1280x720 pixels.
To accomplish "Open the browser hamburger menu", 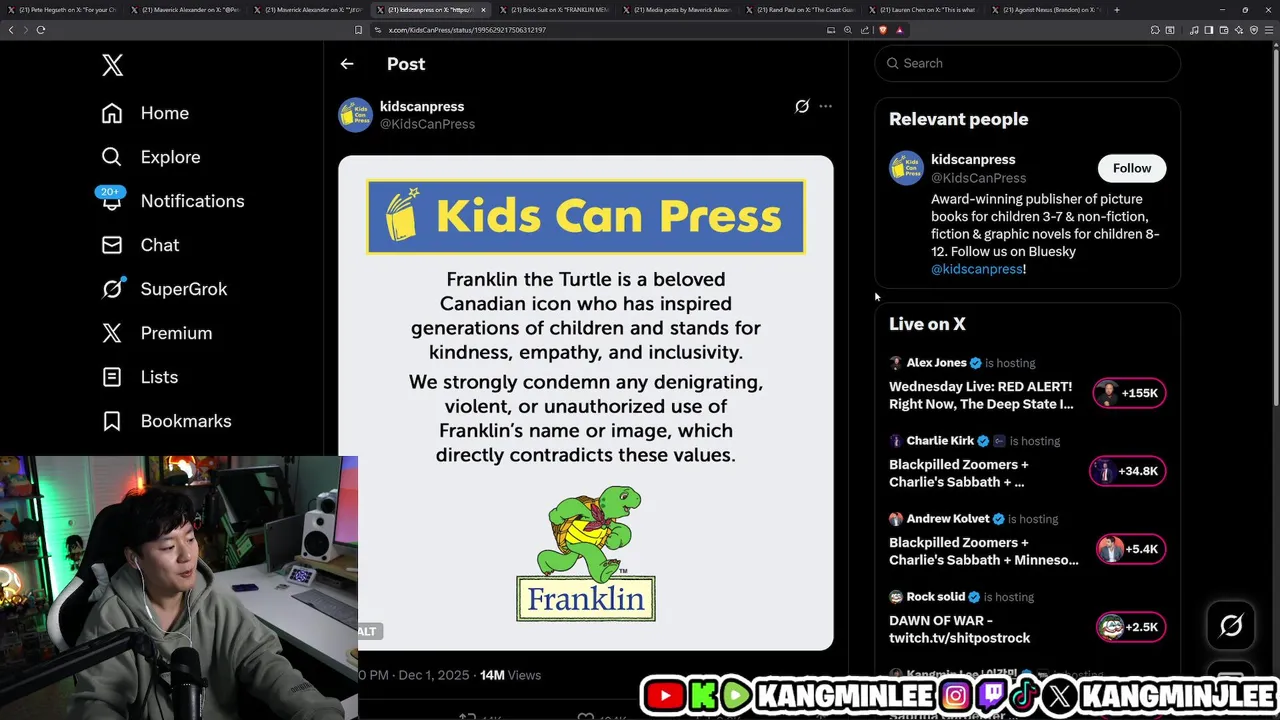I will click(1269, 30).
